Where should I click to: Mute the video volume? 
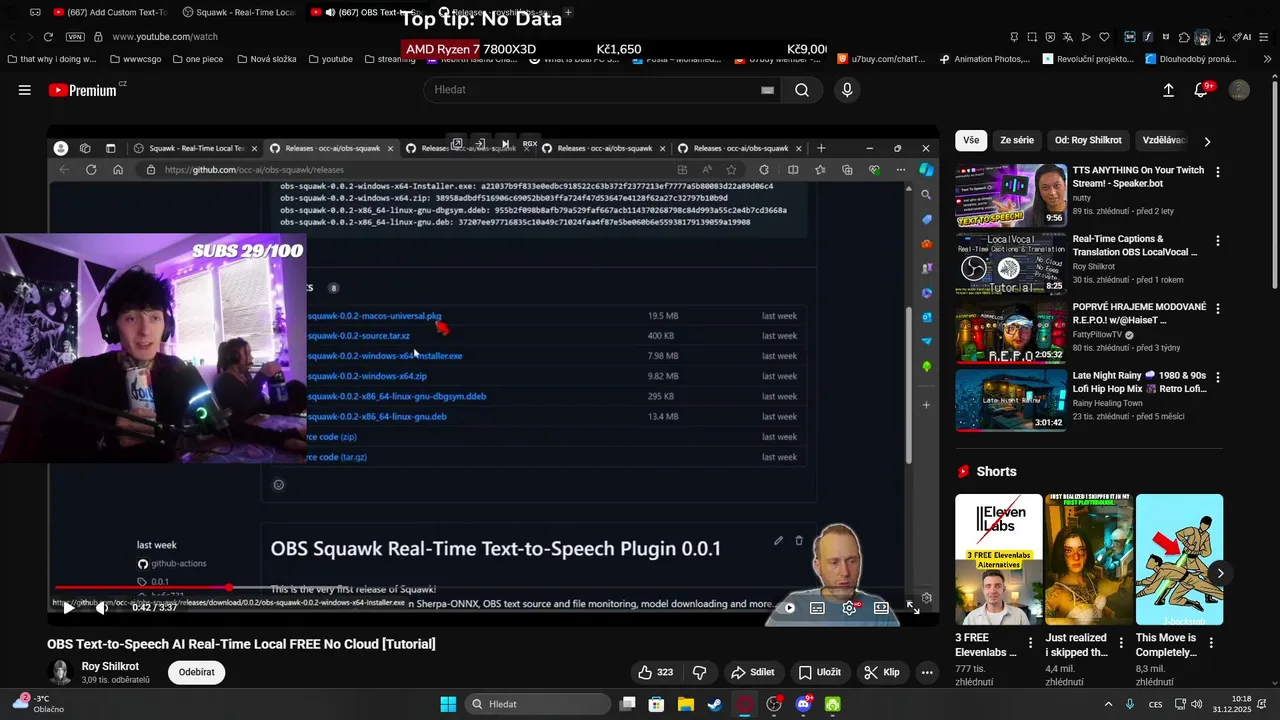click(101, 607)
